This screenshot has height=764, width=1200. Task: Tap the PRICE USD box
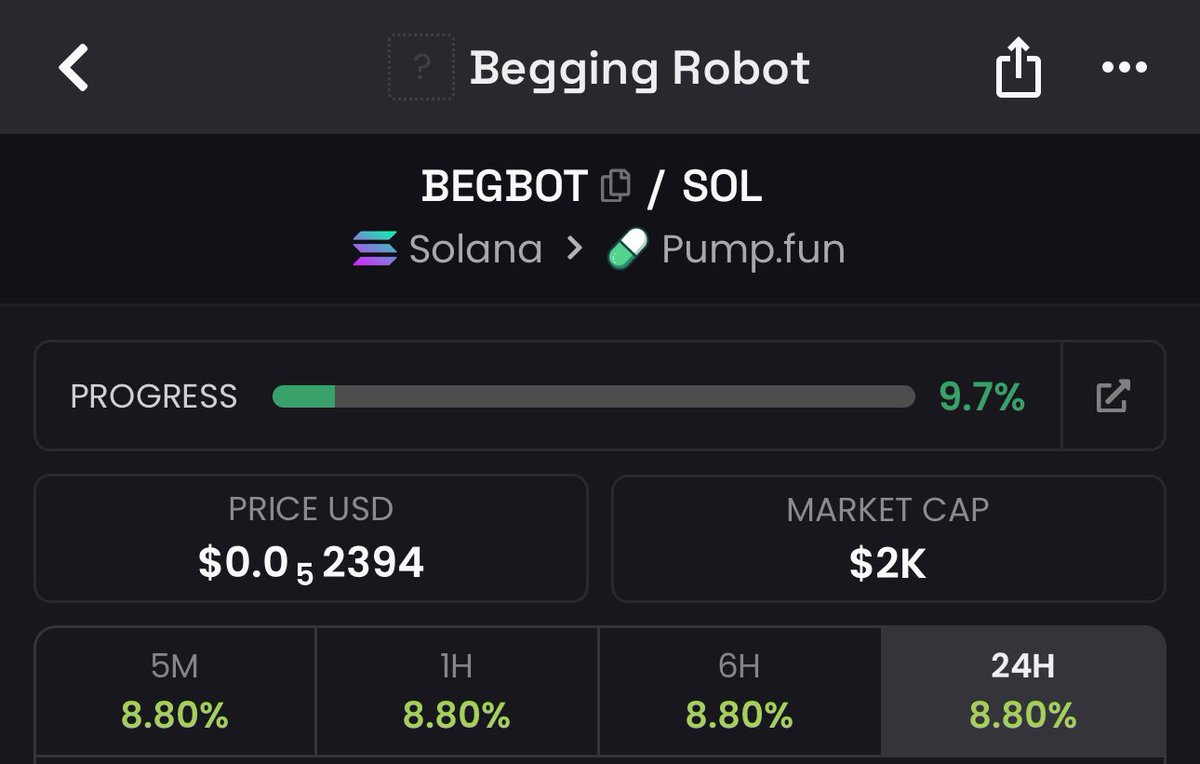[311, 538]
